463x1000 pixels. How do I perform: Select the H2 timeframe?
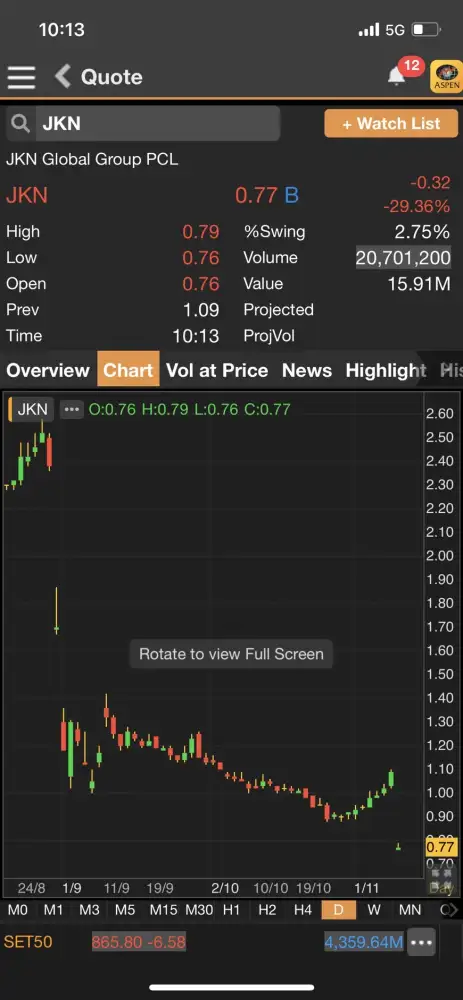(x=267, y=909)
